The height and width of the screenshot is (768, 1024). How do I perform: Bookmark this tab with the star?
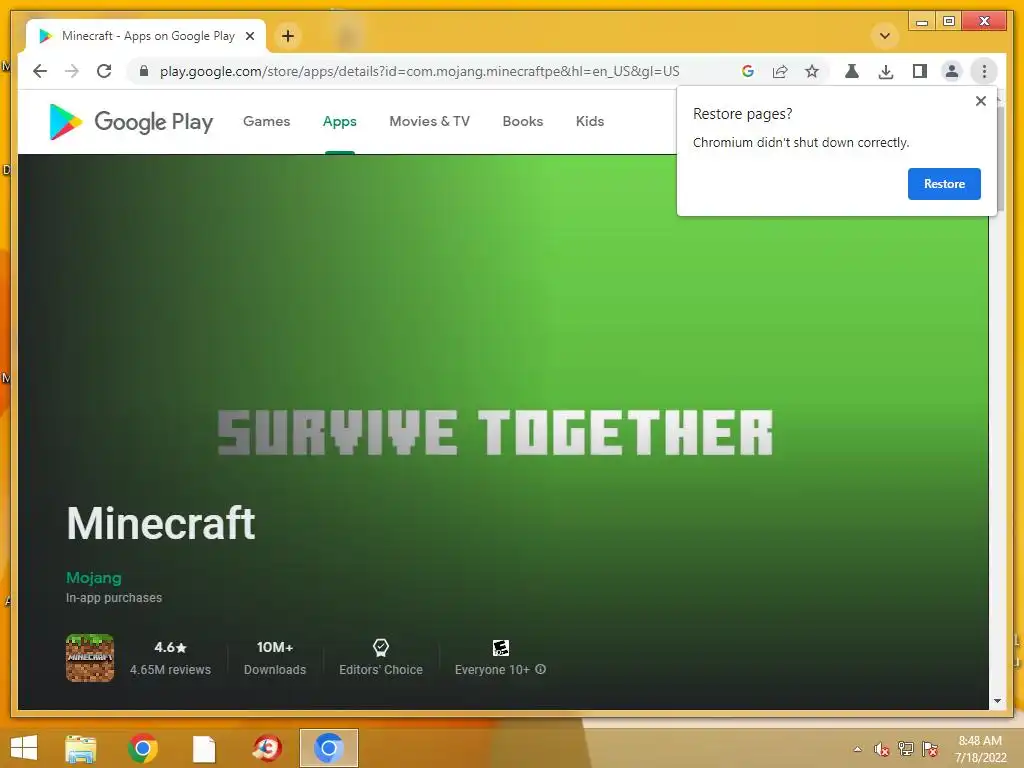point(812,71)
